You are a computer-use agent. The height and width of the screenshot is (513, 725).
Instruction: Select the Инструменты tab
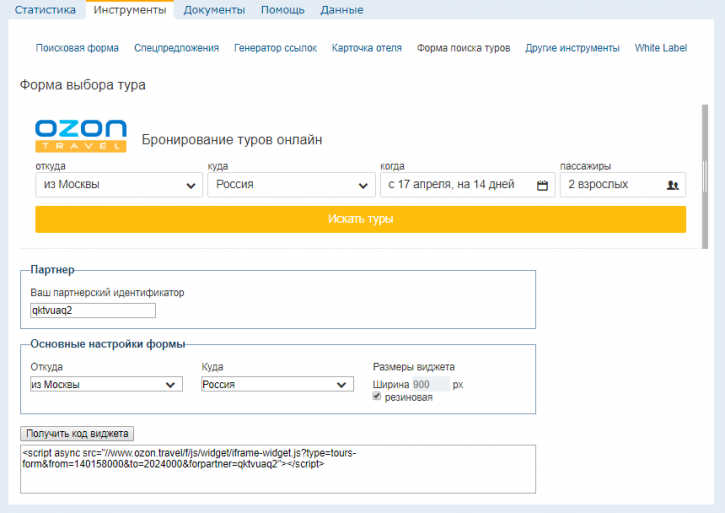pyautogui.click(x=130, y=10)
